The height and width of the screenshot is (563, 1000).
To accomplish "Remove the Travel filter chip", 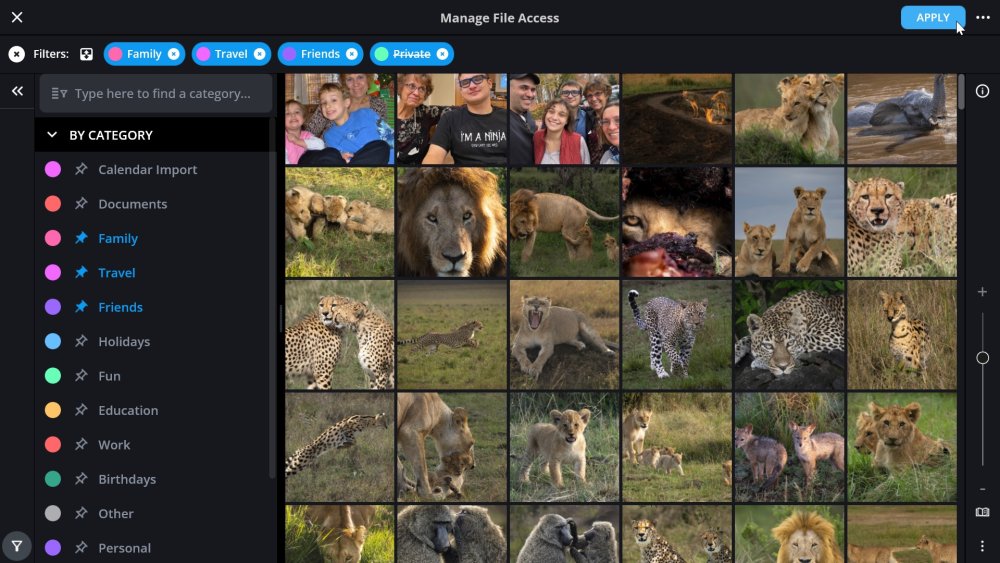I will pos(260,54).
